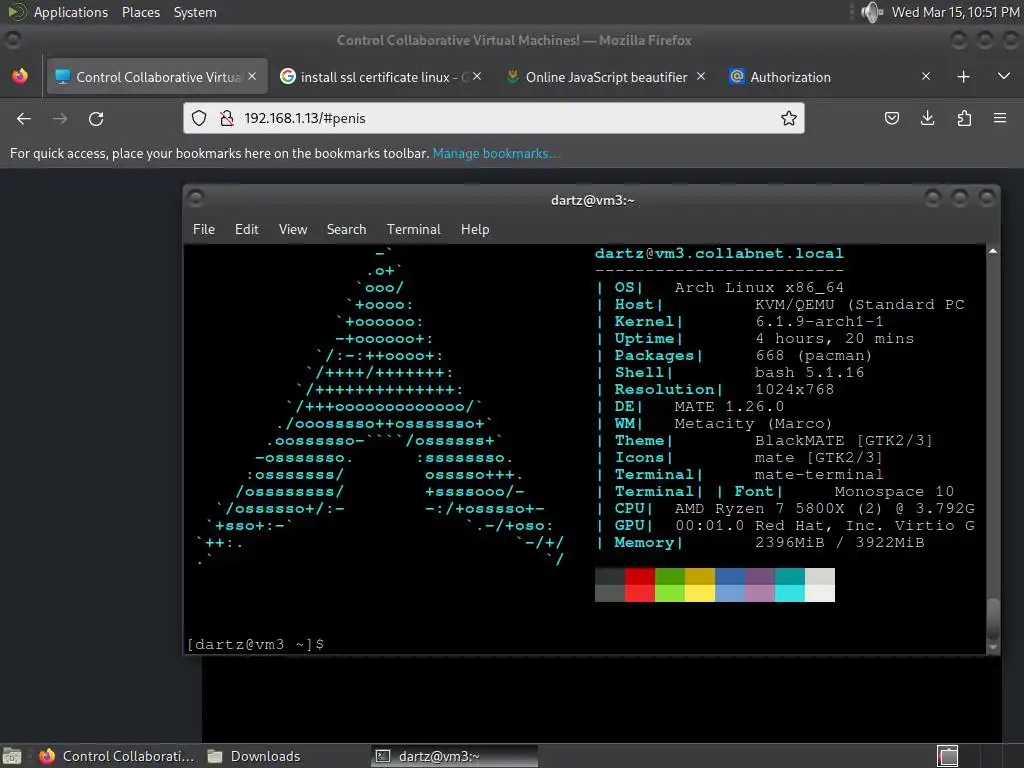The width and height of the screenshot is (1024, 768).
Task: Switch to install ssl certificate linux tab
Action: coord(381,77)
